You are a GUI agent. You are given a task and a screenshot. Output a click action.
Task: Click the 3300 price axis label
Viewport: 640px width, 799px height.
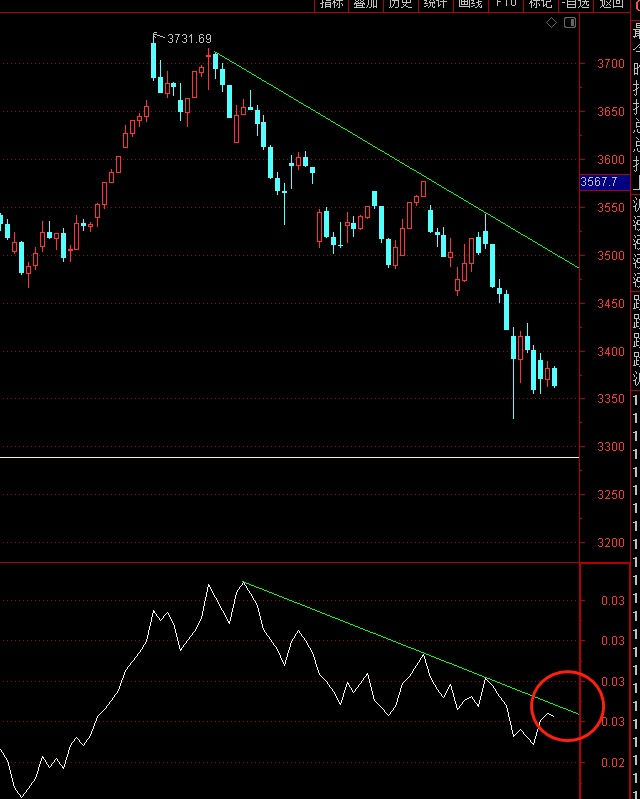611,446
